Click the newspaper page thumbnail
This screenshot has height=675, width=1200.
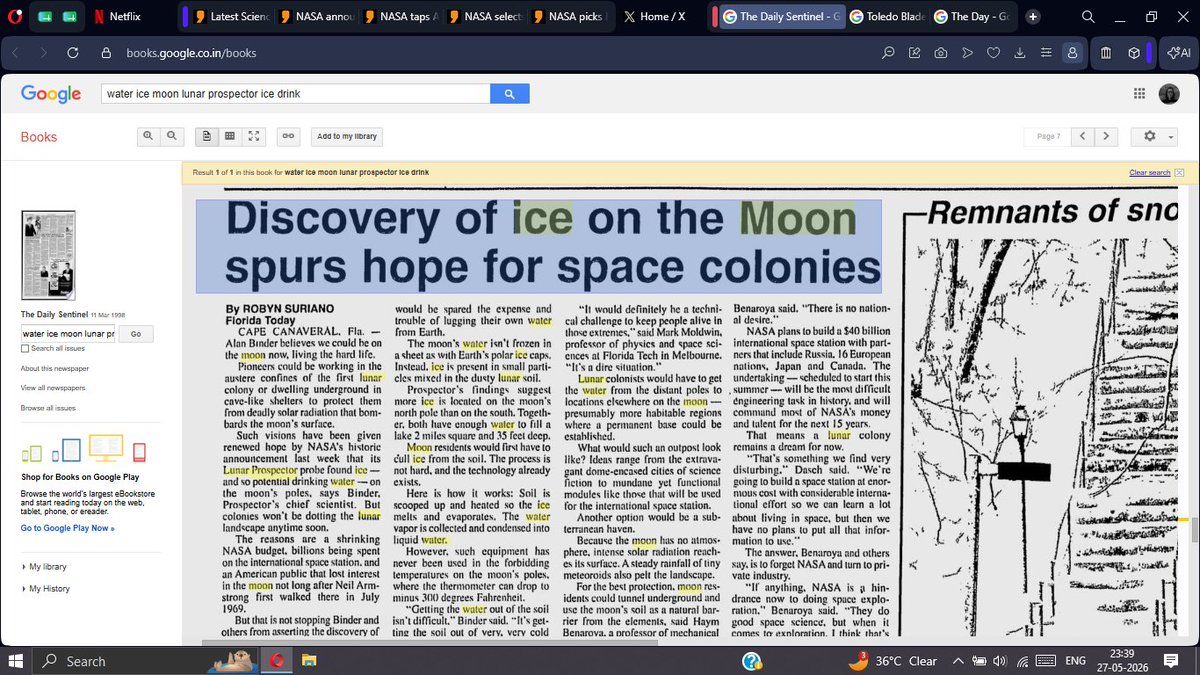click(x=48, y=256)
